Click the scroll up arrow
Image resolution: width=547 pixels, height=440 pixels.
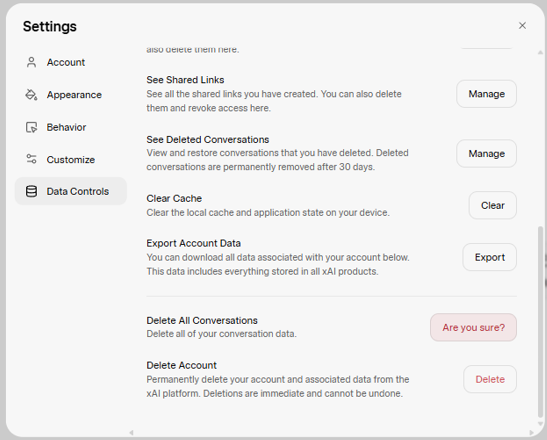pyautogui.click(x=540, y=52)
